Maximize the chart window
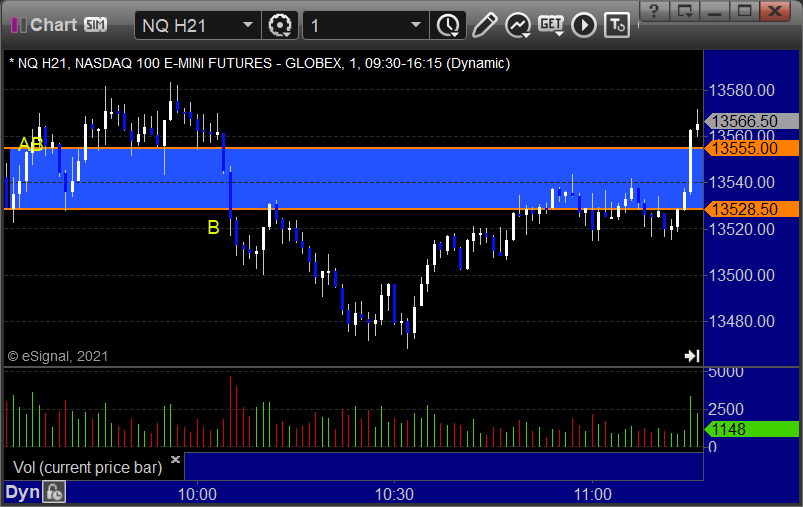This screenshot has width=803, height=507. click(x=744, y=11)
